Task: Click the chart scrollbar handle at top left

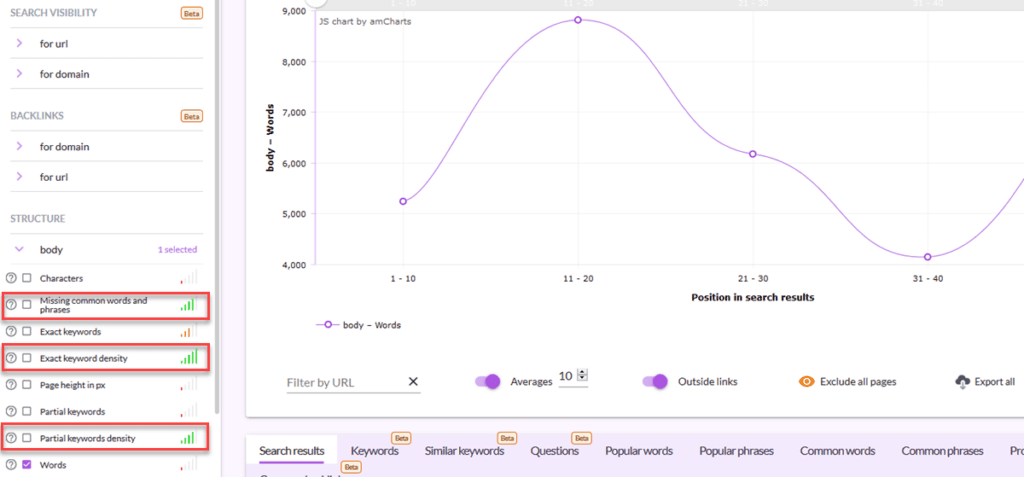Action: coord(316,3)
